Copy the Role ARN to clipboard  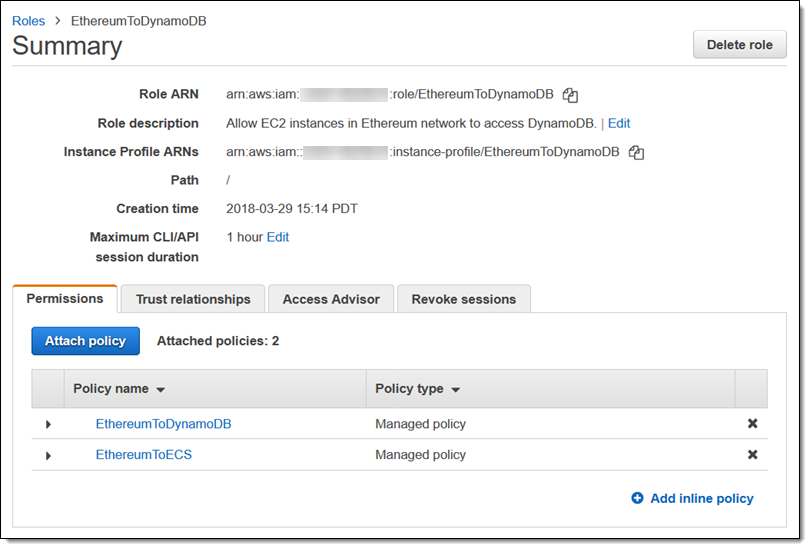(x=570, y=95)
